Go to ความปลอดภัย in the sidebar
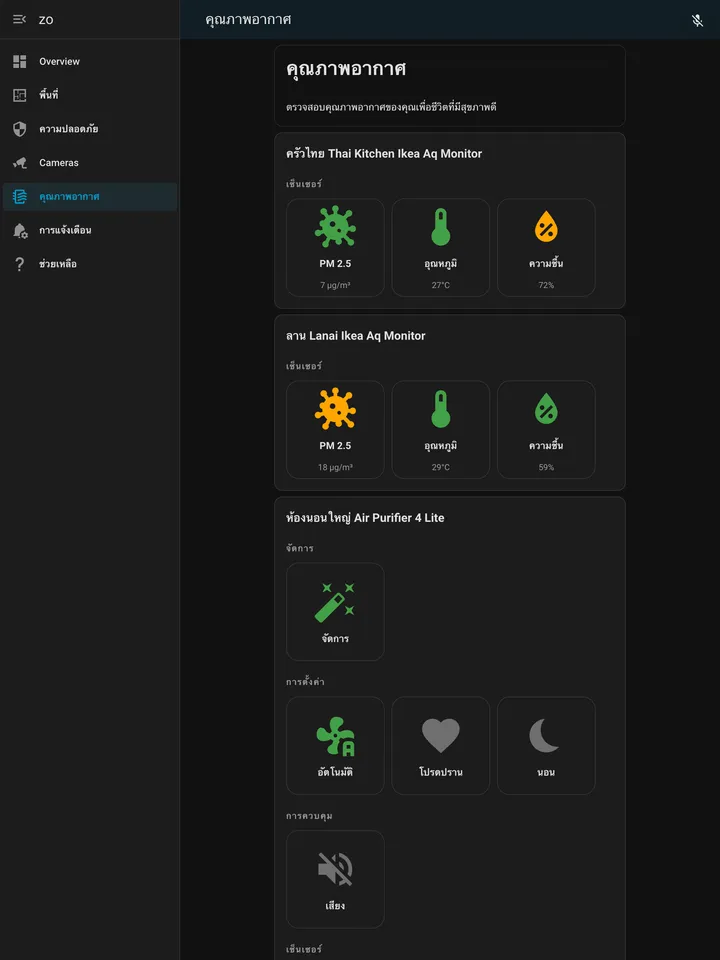 click(x=89, y=129)
